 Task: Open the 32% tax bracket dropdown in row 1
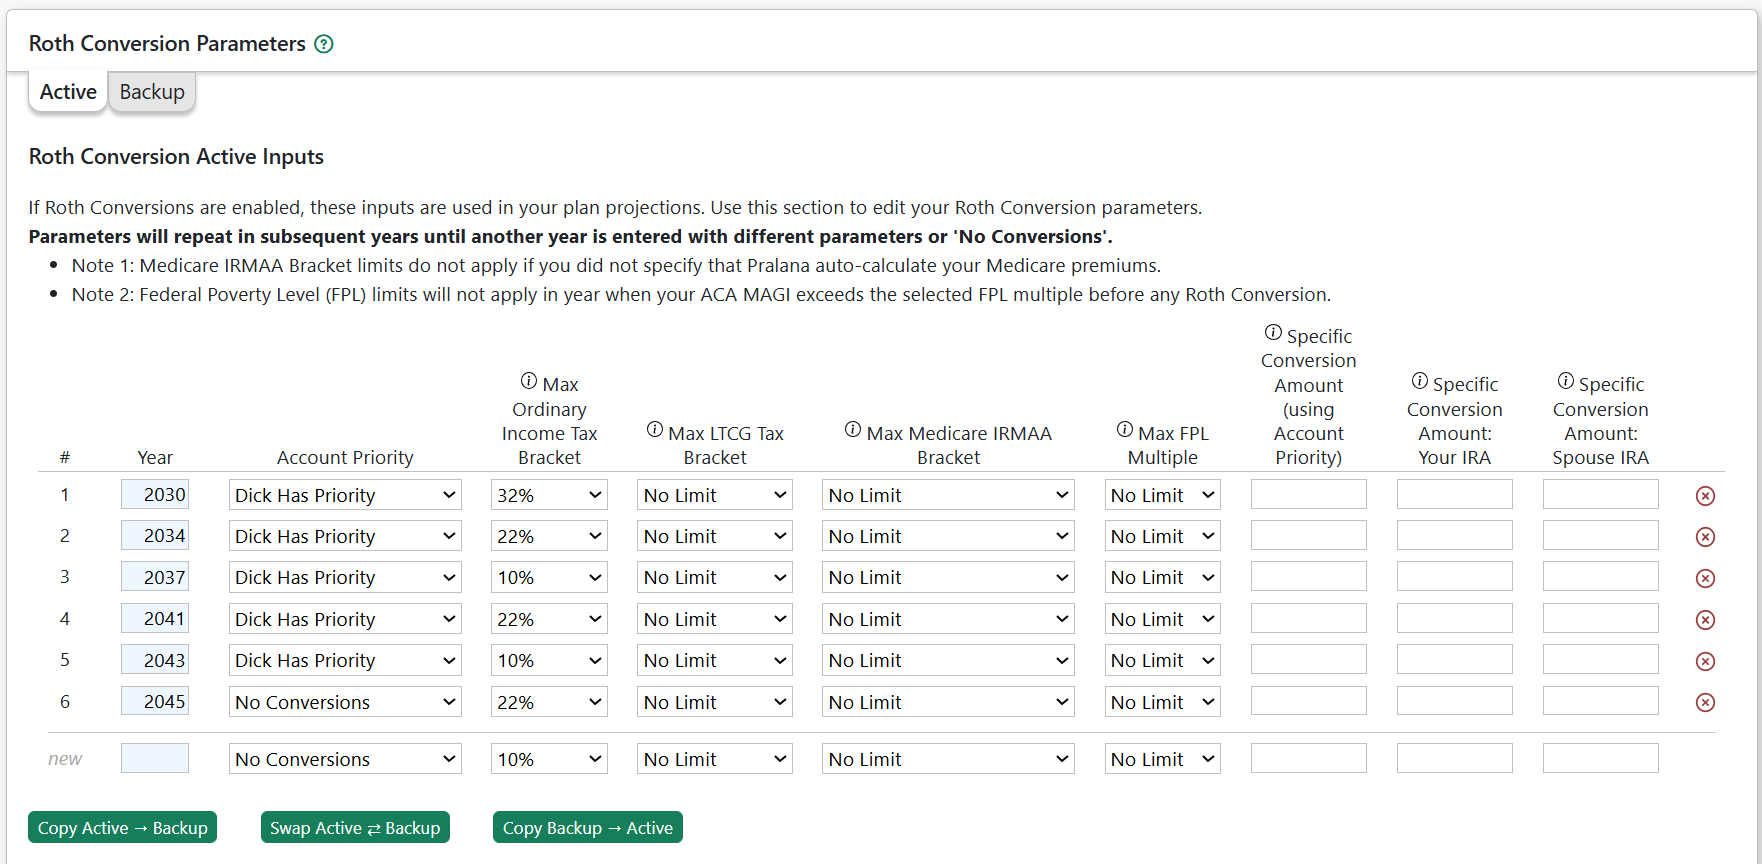point(549,496)
